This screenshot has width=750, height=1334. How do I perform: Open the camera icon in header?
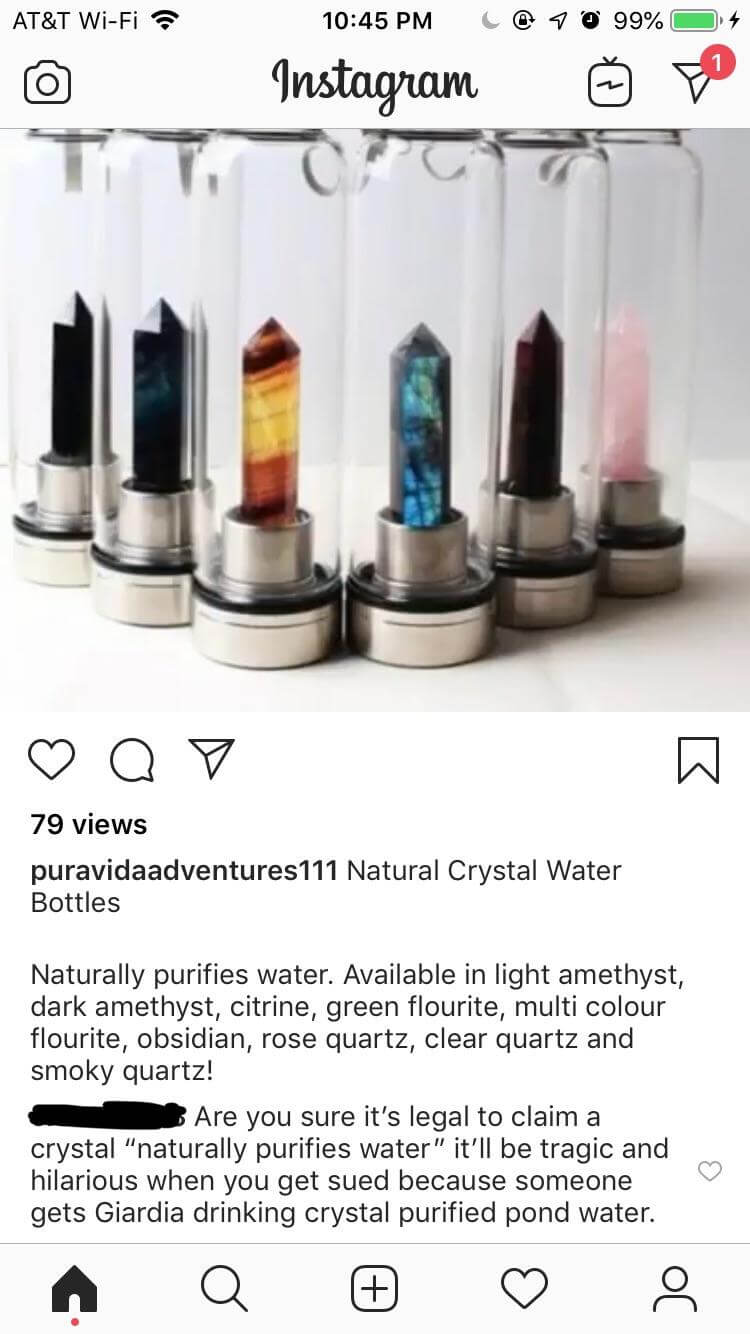pos(47,83)
